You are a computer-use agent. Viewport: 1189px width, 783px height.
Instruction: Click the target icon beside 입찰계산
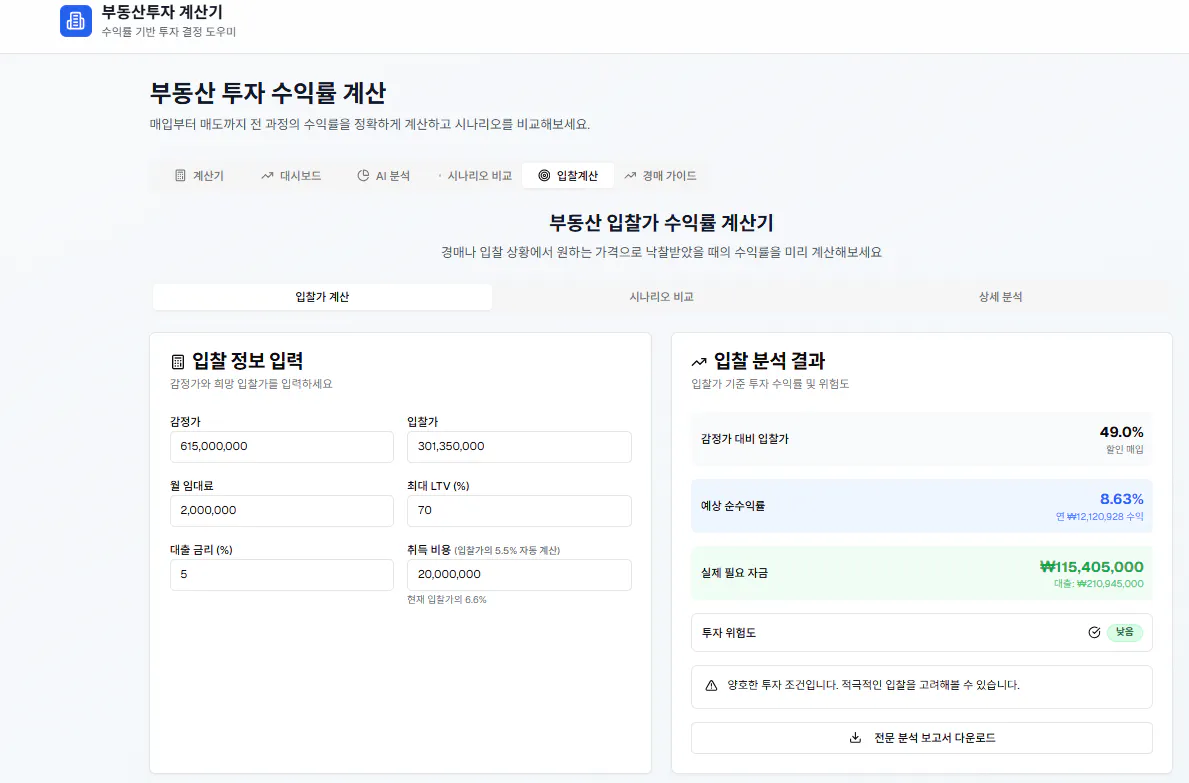pos(544,176)
